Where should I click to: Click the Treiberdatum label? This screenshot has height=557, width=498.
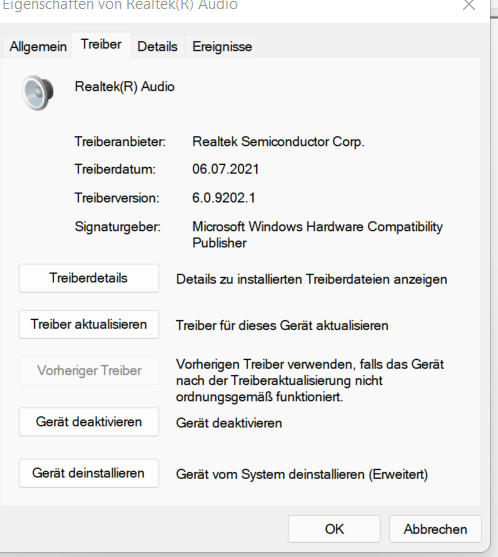click(x=115, y=169)
